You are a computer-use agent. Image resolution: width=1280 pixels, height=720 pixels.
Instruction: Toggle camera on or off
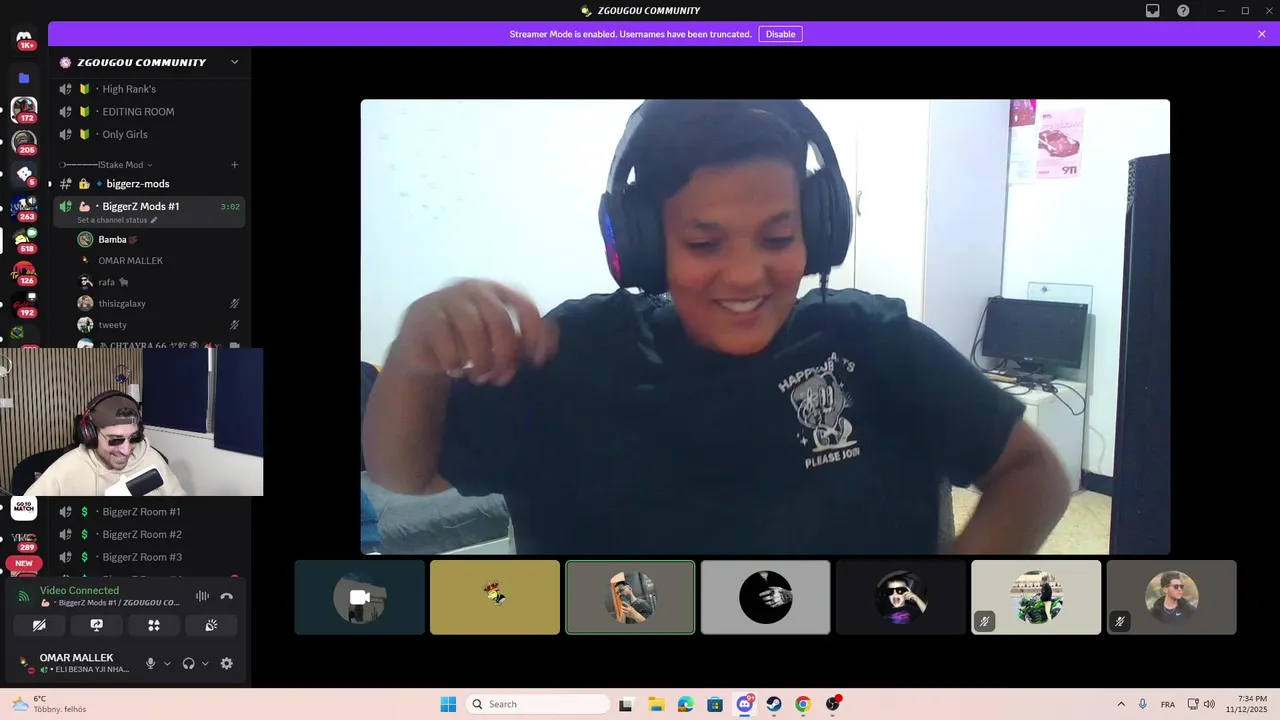click(x=39, y=625)
